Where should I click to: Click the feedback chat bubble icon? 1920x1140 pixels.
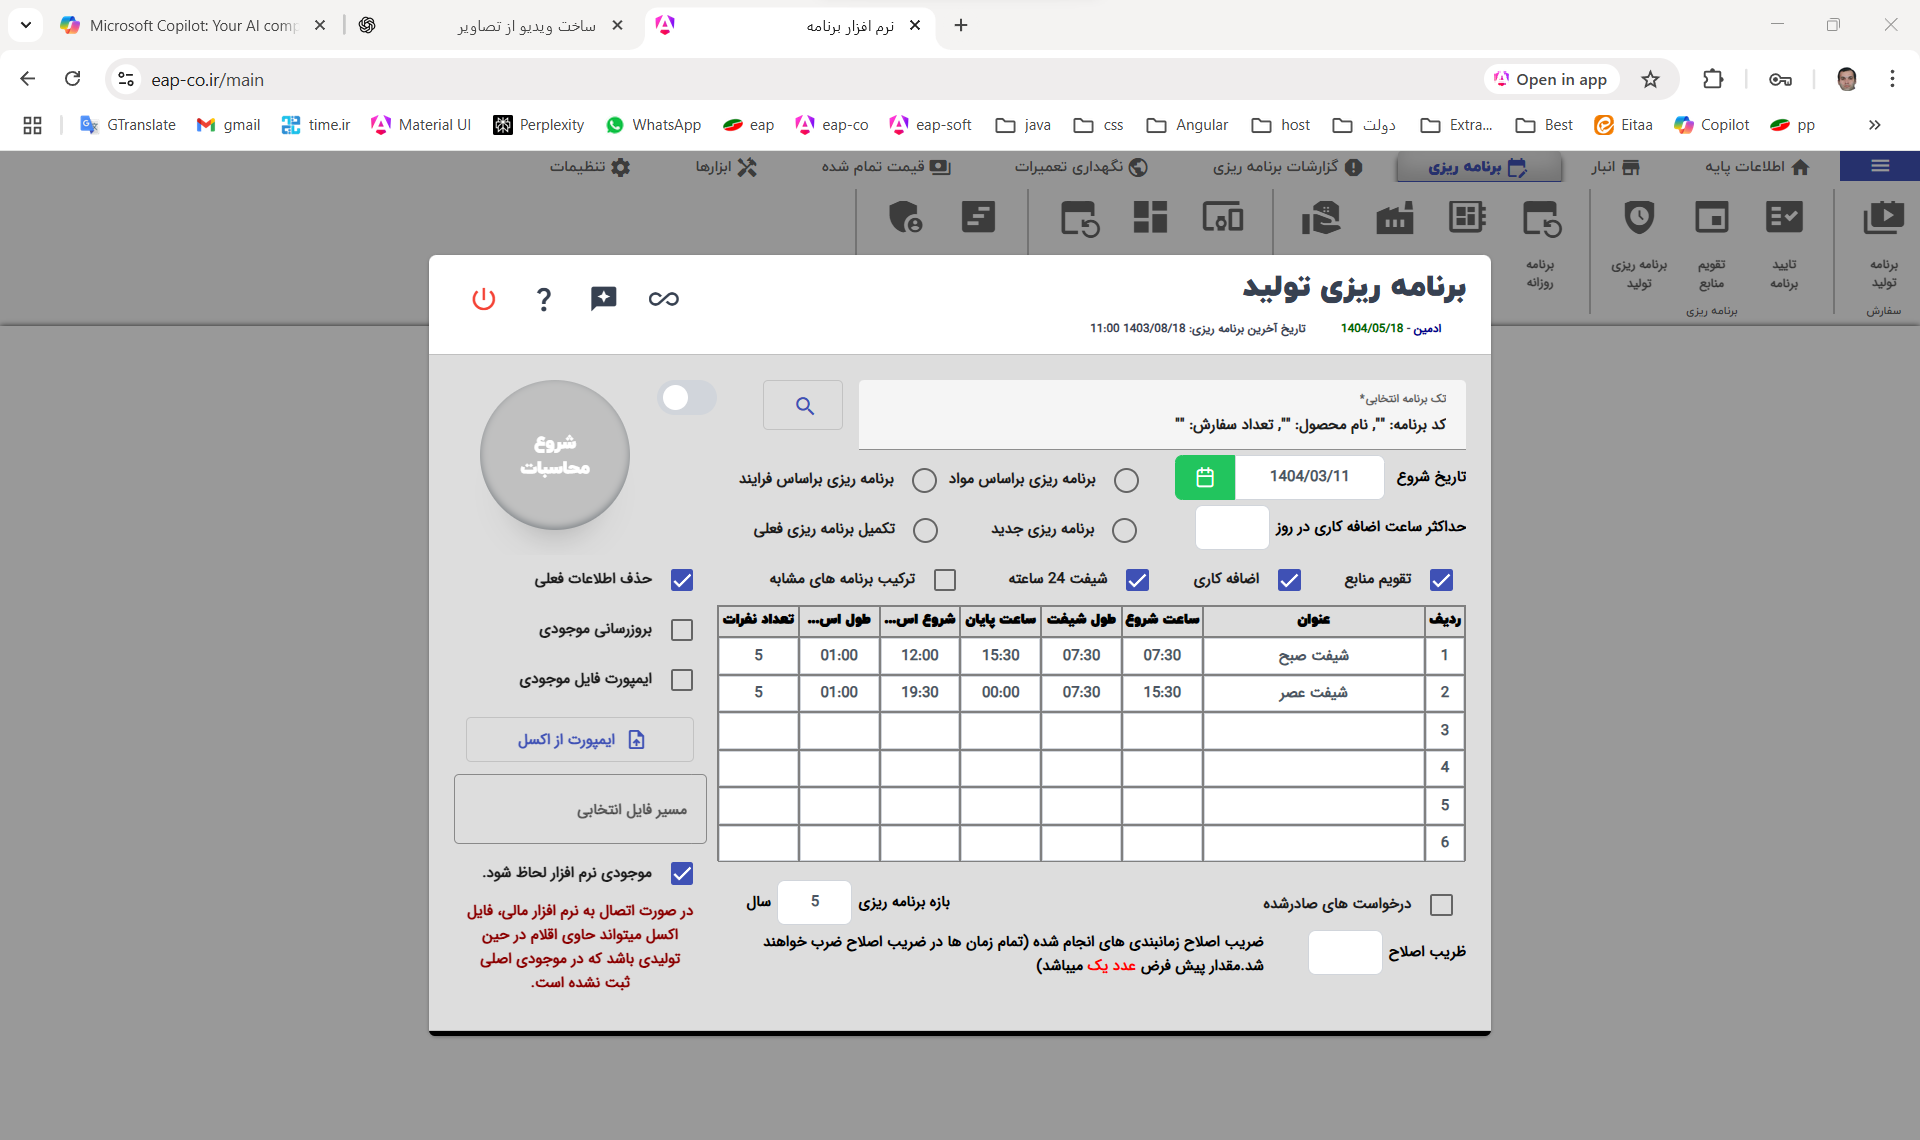coord(603,298)
